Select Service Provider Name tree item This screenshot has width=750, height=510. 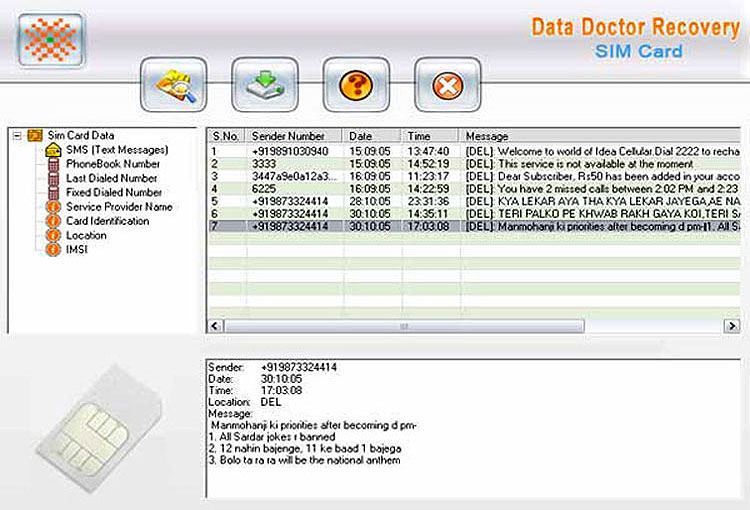[x=119, y=207]
